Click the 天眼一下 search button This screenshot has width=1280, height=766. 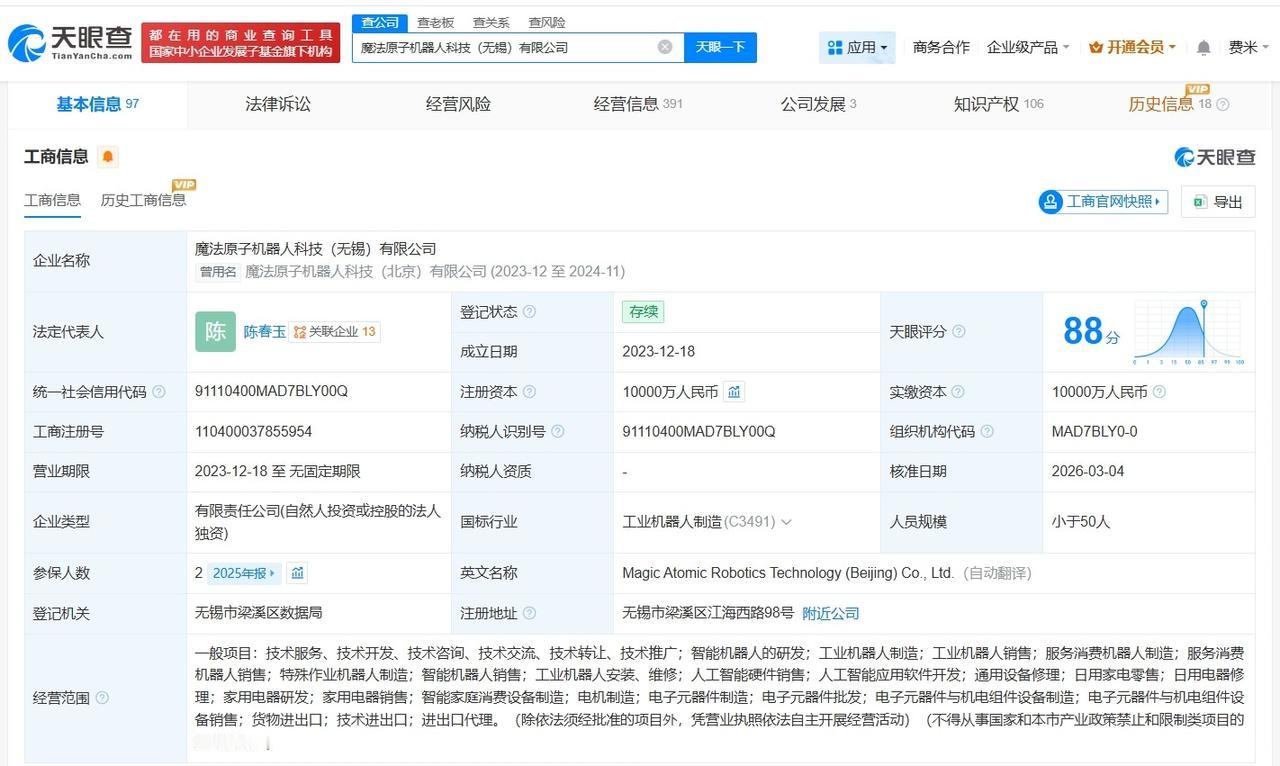tap(720, 47)
